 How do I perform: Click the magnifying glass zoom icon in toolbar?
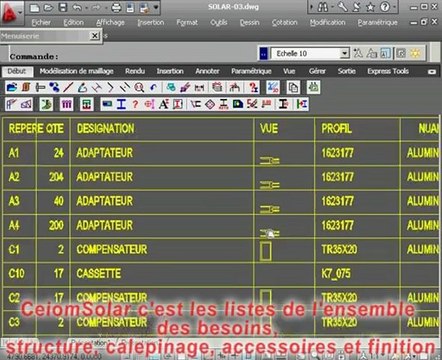click(x=139, y=88)
